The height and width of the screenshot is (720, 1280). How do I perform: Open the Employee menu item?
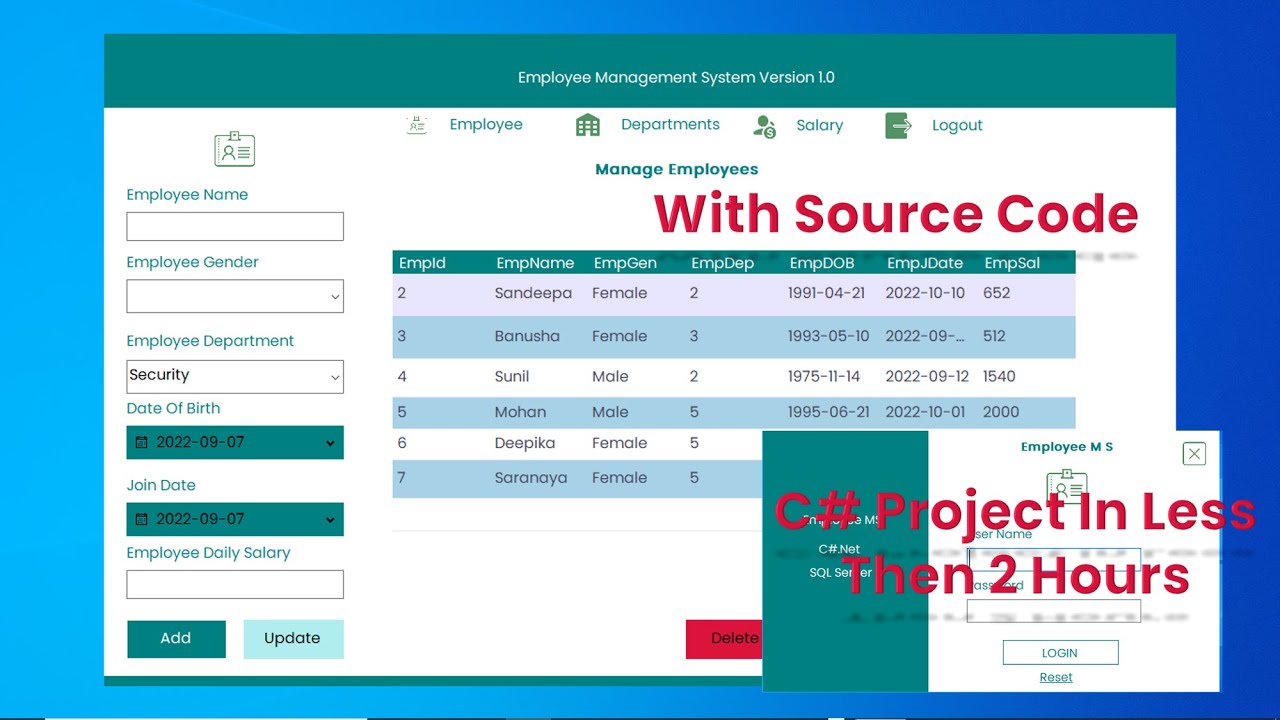pyautogui.click(x=486, y=125)
